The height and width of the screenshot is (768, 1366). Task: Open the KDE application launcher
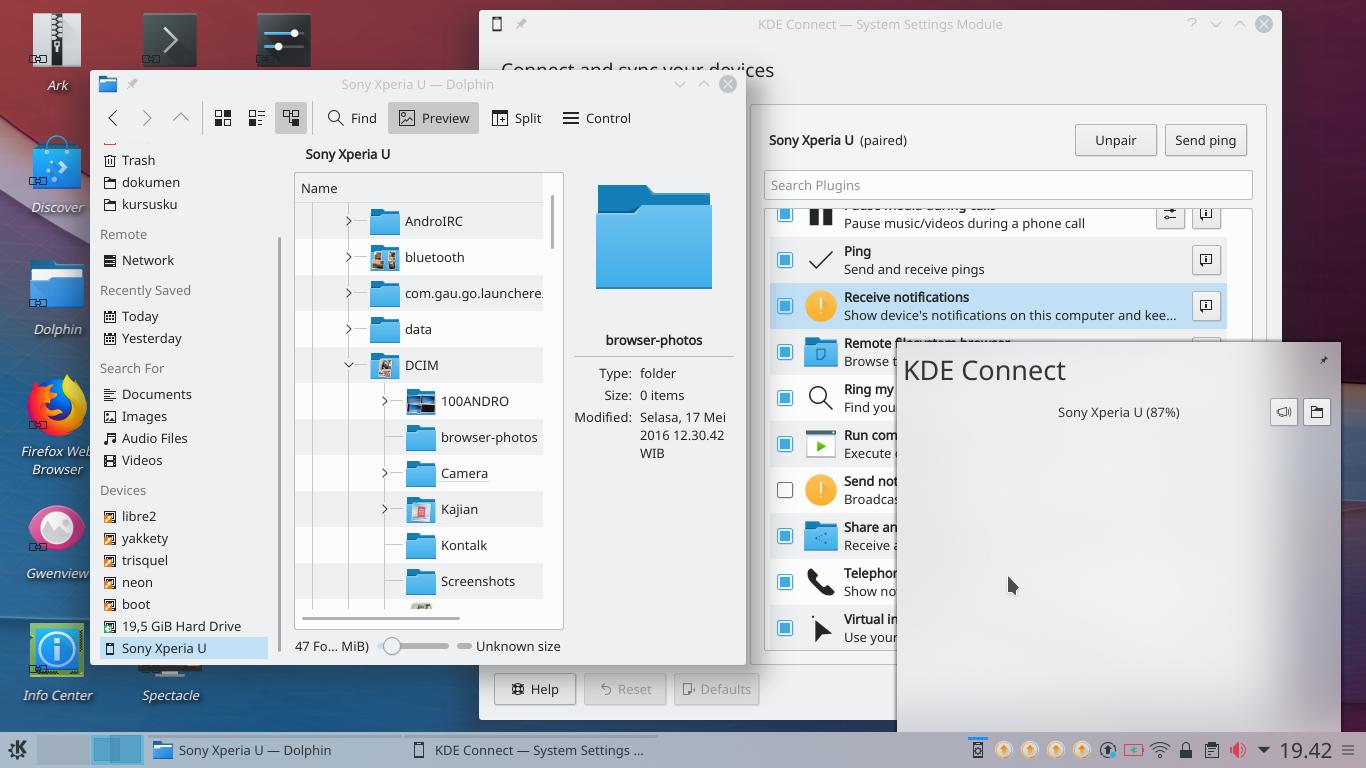pyautogui.click(x=17, y=750)
